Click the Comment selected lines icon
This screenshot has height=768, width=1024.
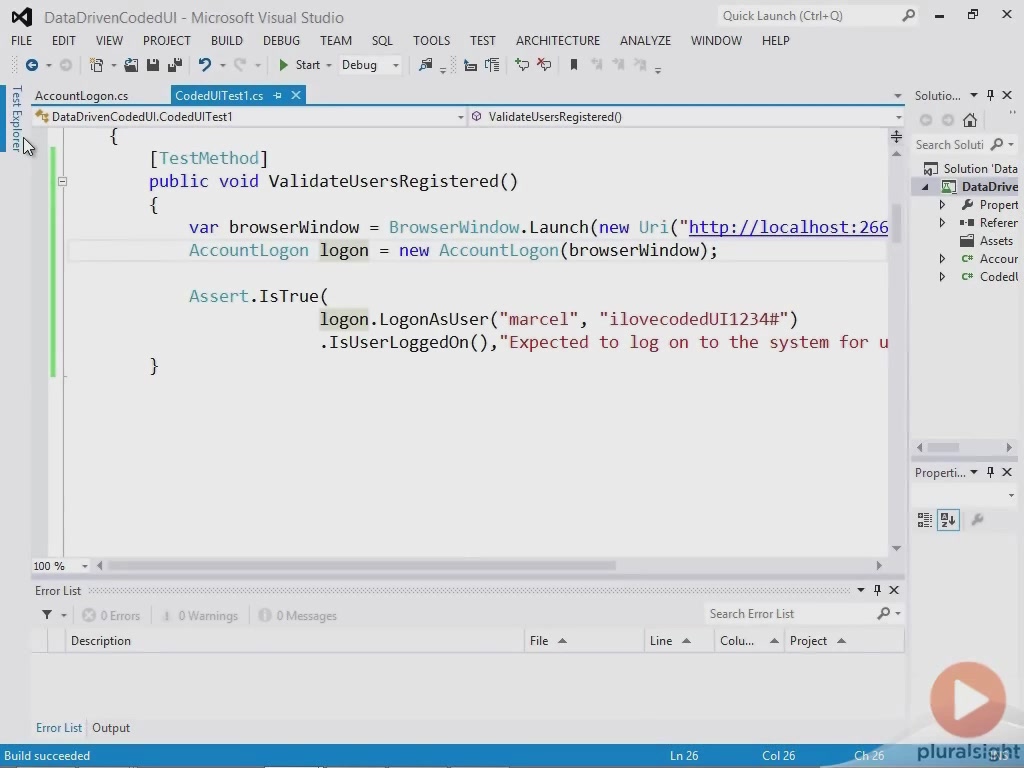[522, 65]
